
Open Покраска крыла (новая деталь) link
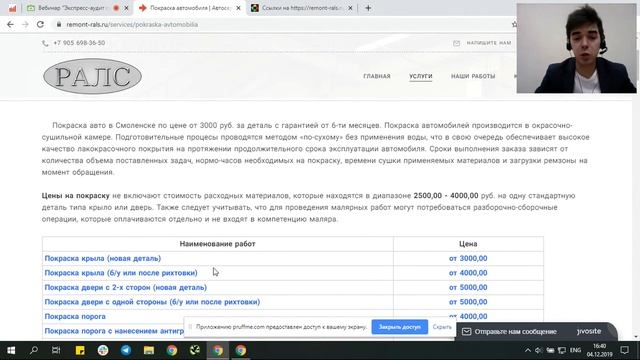point(103,258)
